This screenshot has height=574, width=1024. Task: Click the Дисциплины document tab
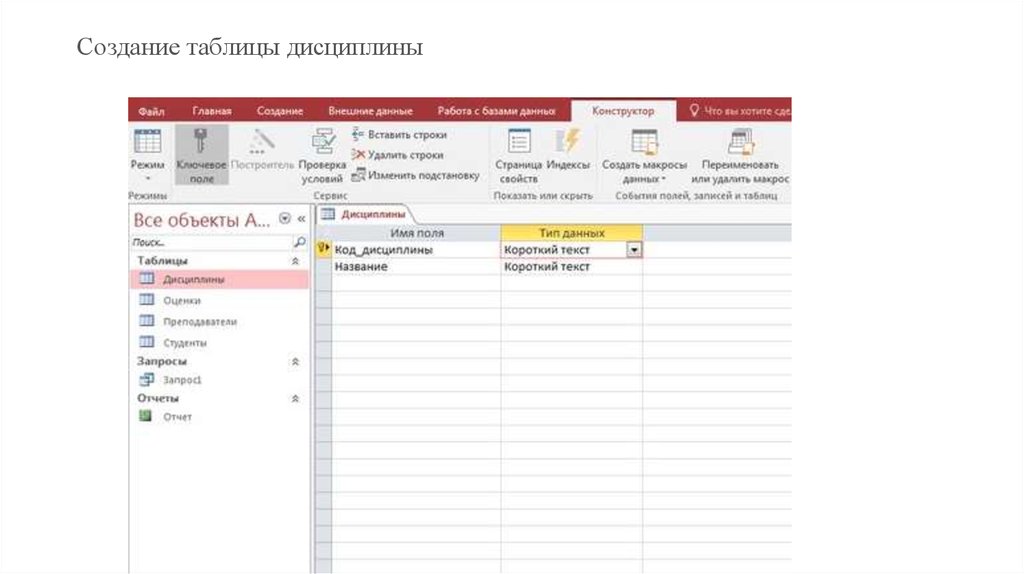(x=364, y=214)
